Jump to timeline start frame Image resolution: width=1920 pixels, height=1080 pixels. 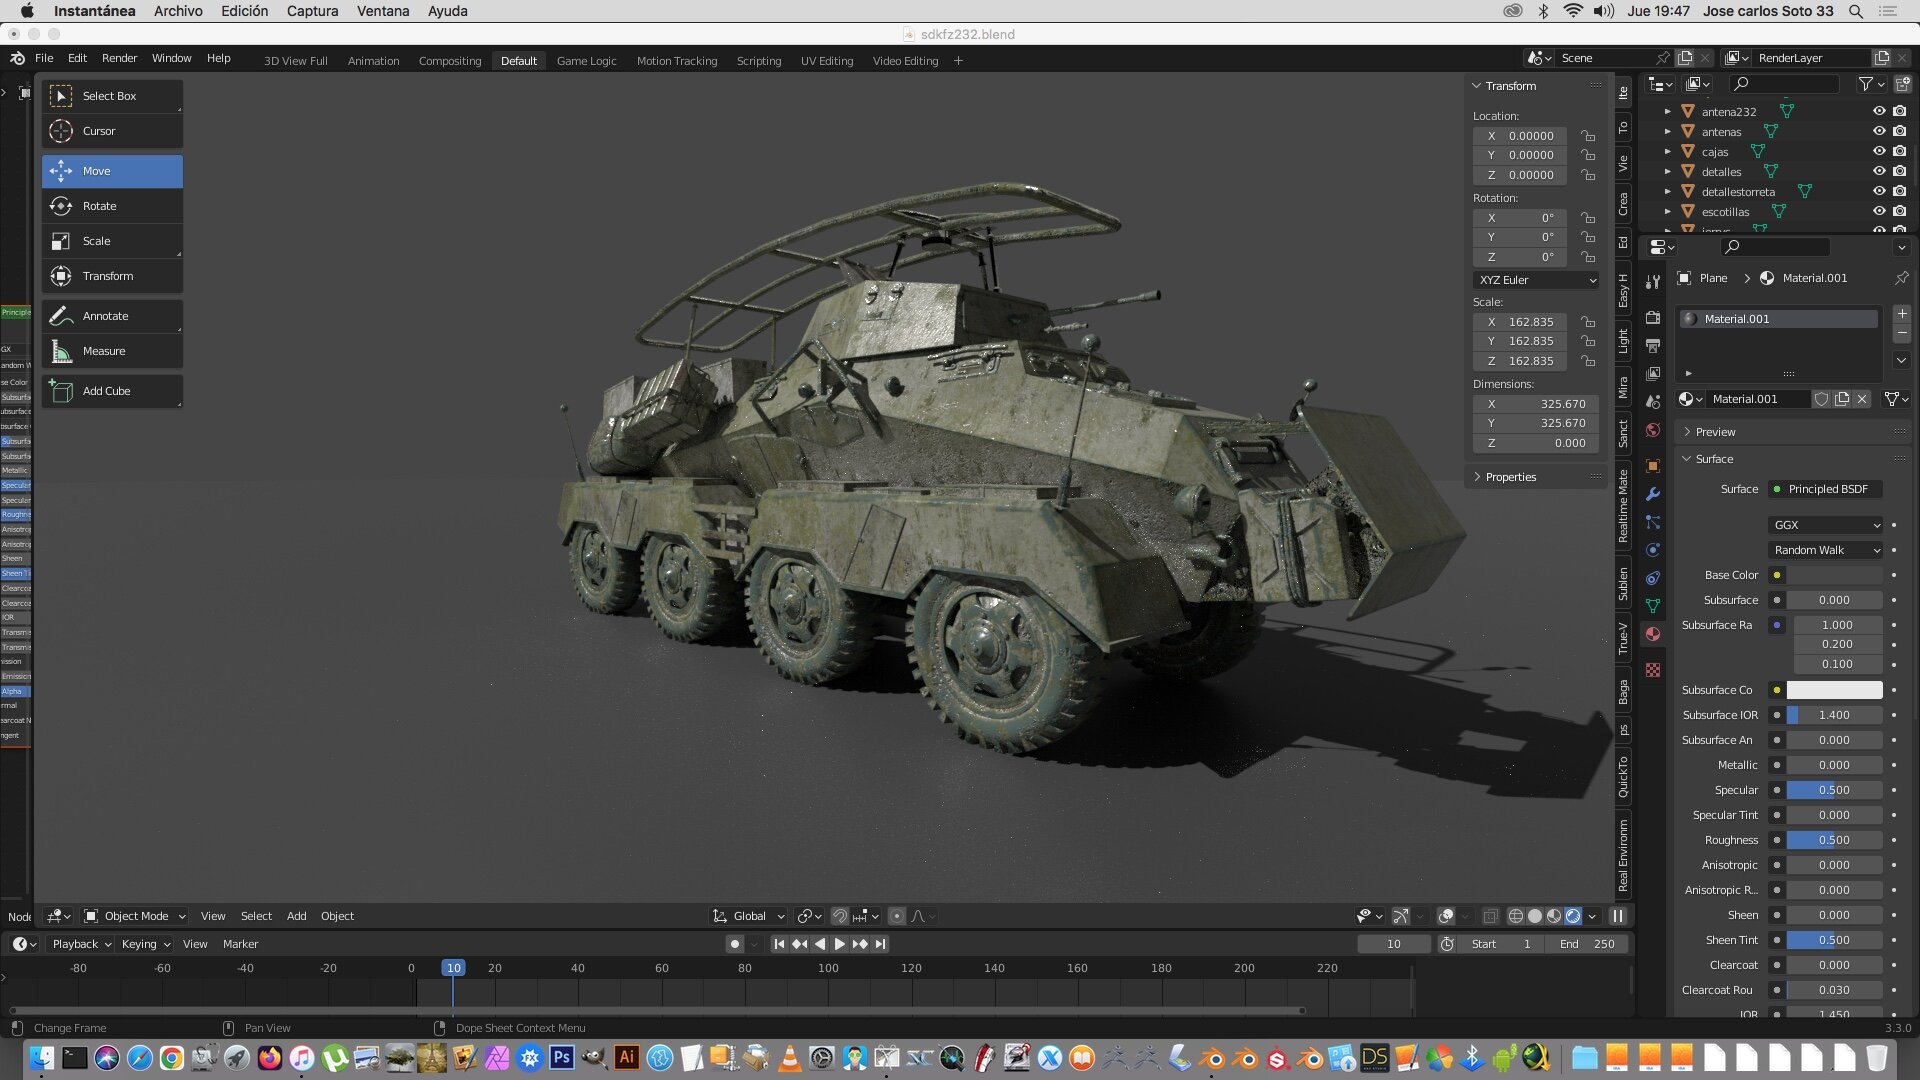click(779, 944)
